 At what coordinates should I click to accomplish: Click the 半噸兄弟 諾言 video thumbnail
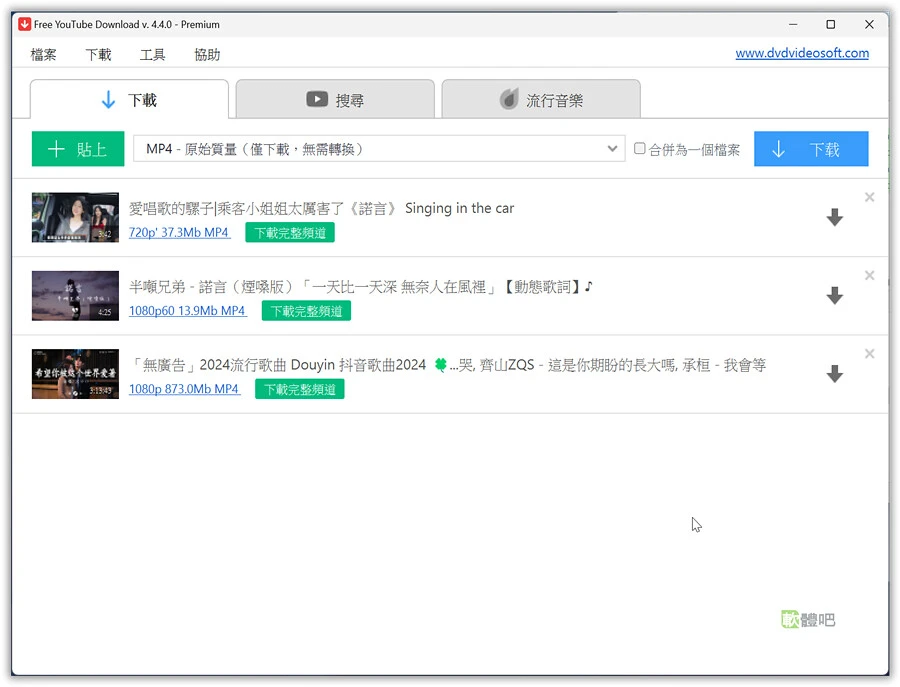[75, 295]
